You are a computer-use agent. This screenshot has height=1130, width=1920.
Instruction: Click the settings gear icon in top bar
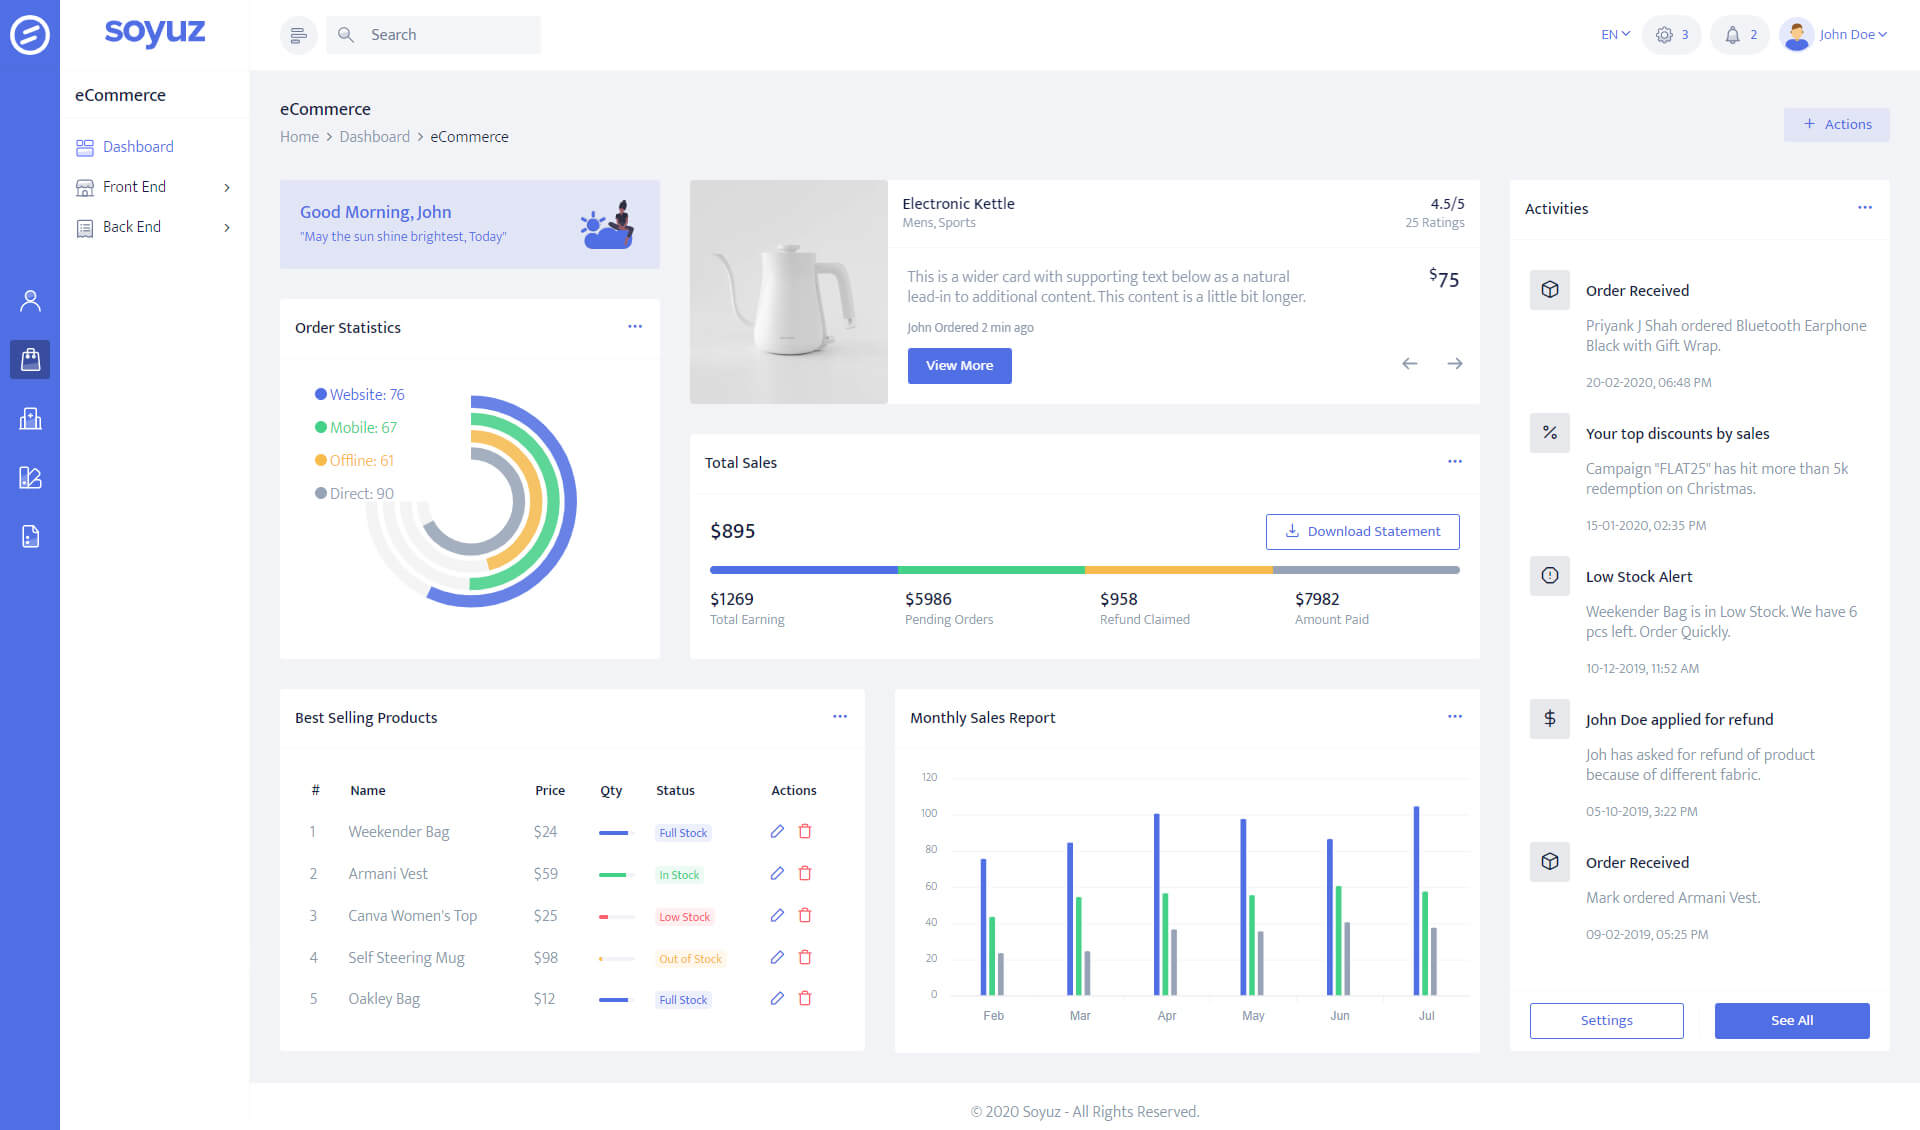(x=1664, y=34)
